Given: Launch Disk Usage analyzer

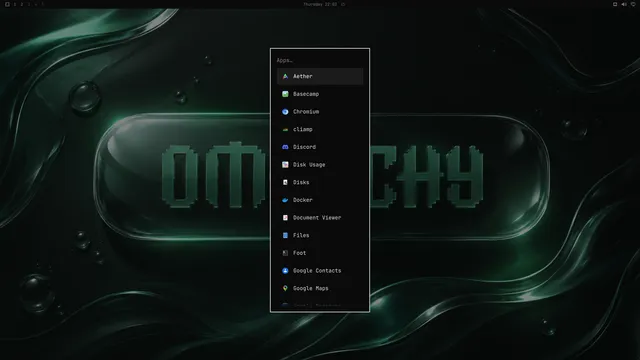Looking at the screenshot, I should 320,164.
